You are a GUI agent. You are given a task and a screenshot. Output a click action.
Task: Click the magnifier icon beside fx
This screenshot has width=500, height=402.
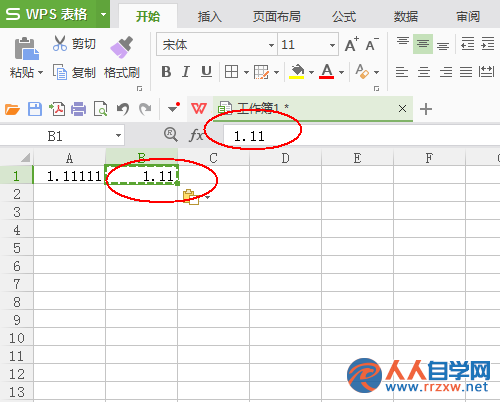[x=171, y=135]
